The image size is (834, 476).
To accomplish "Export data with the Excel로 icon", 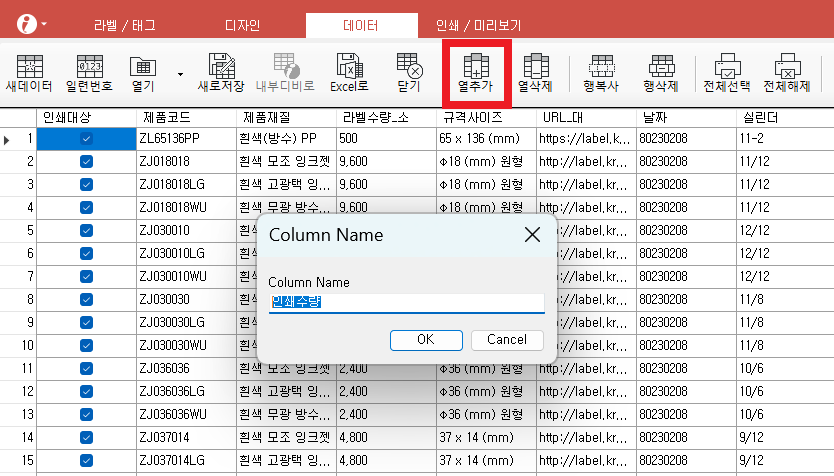I will tap(349, 72).
